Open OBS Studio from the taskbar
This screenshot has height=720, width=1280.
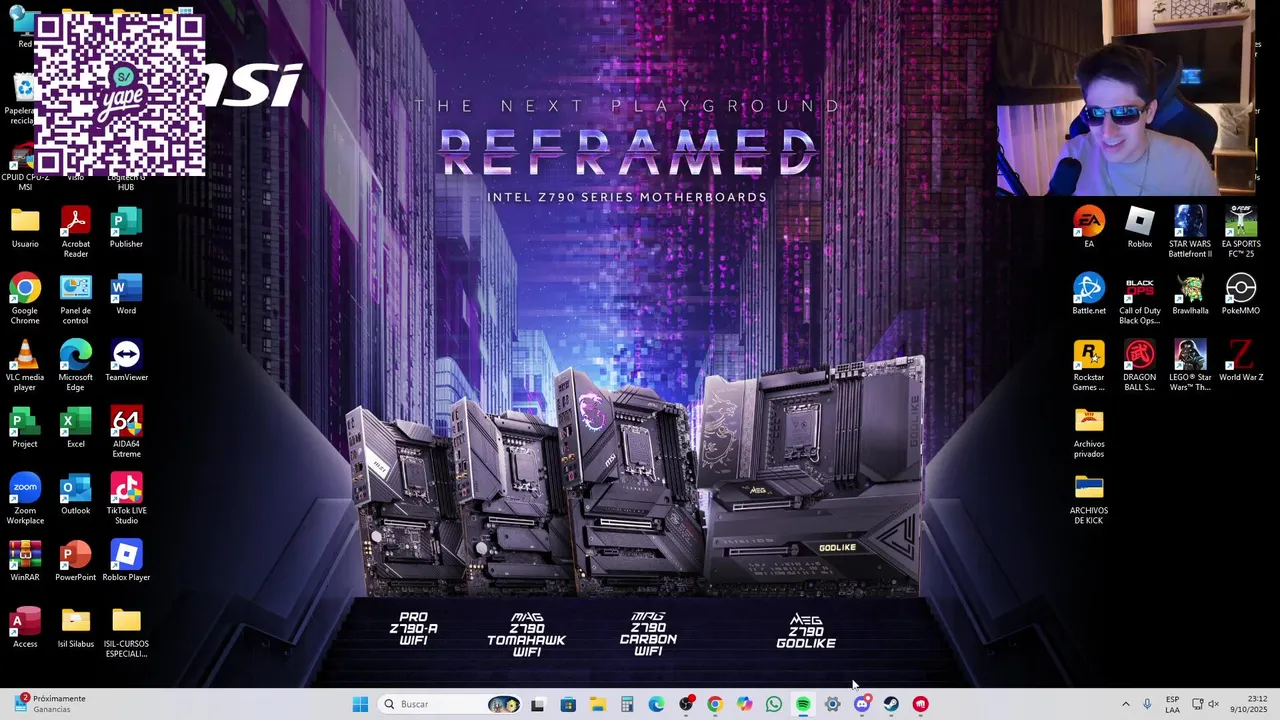pyautogui.click(x=686, y=704)
